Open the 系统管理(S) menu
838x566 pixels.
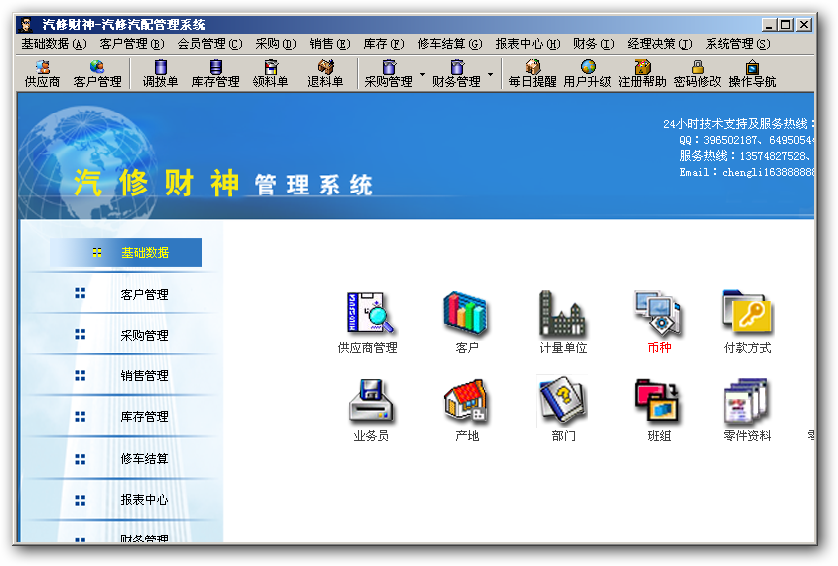(738, 44)
